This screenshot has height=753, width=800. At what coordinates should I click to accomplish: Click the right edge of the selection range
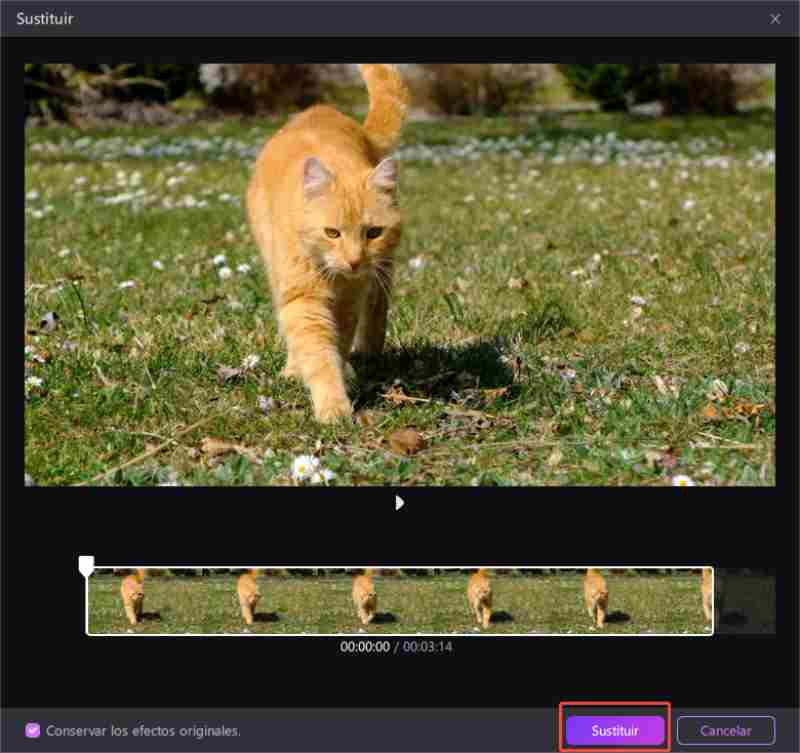pos(713,601)
